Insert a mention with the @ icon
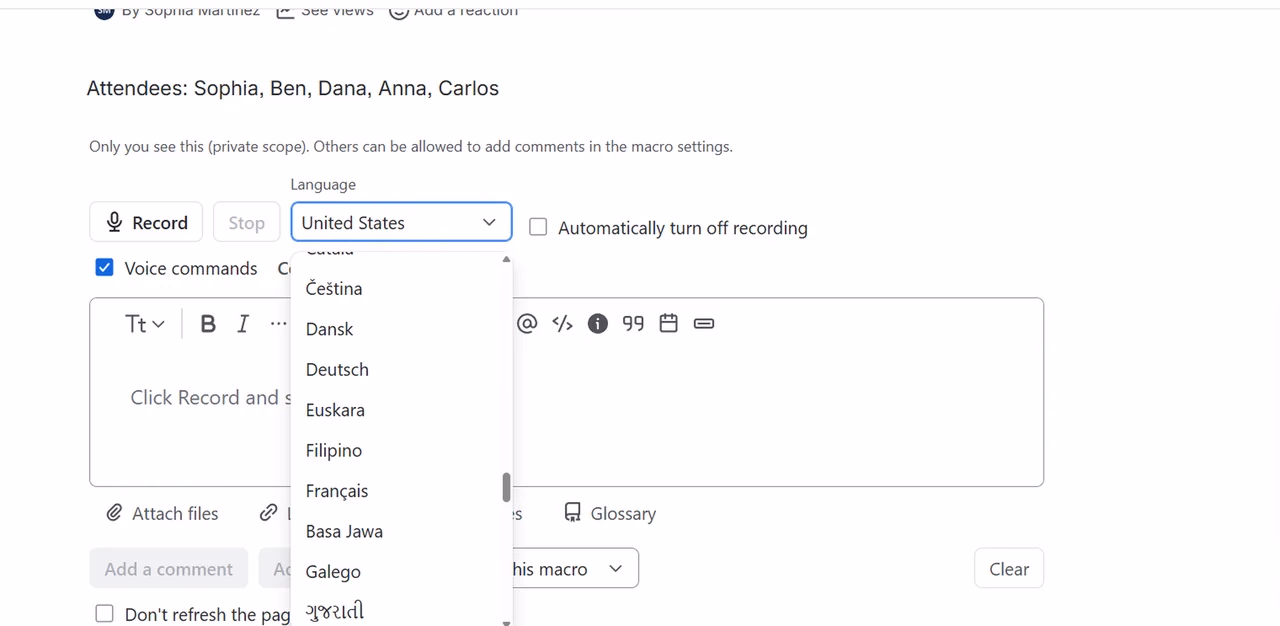Image resolution: width=1280 pixels, height=626 pixels. click(x=527, y=323)
